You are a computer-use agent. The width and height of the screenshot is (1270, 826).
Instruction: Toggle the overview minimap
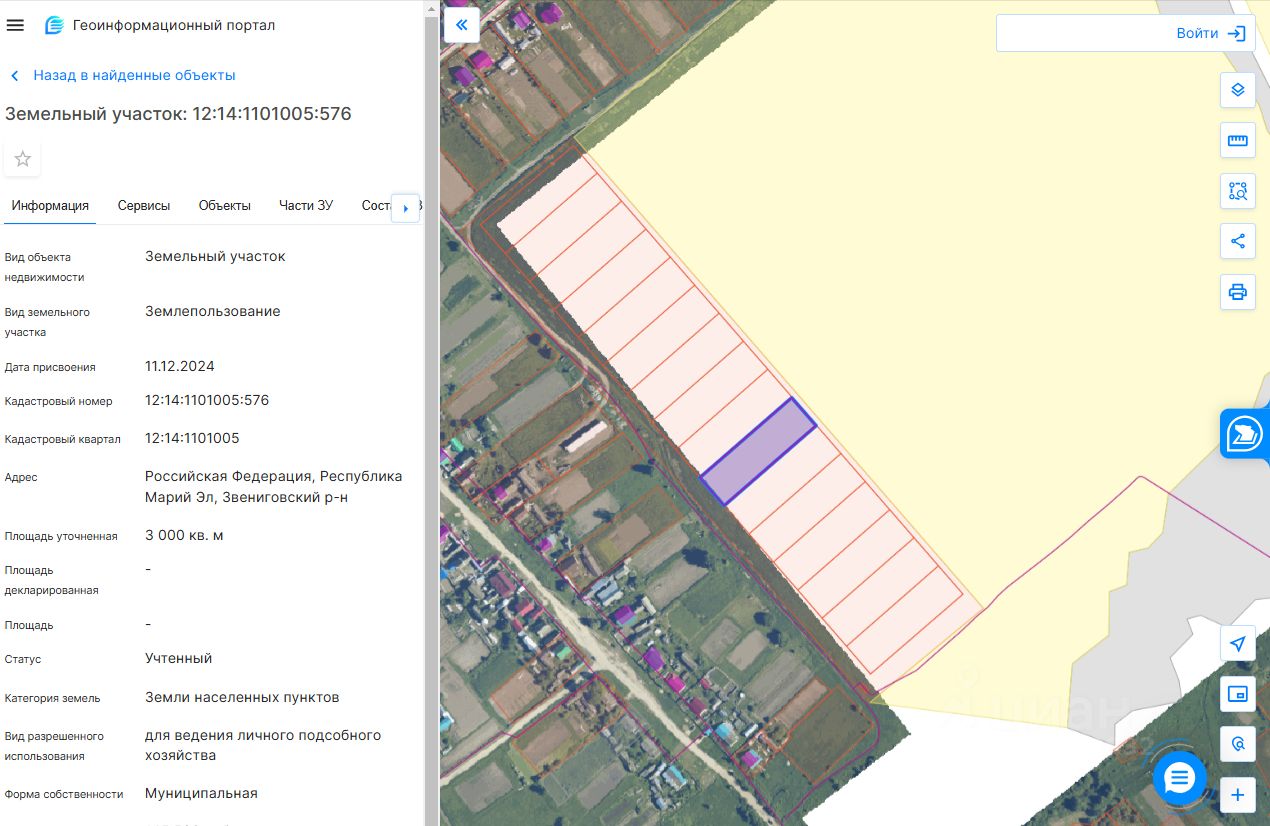pyautogui.click(x=1237, y=693)
